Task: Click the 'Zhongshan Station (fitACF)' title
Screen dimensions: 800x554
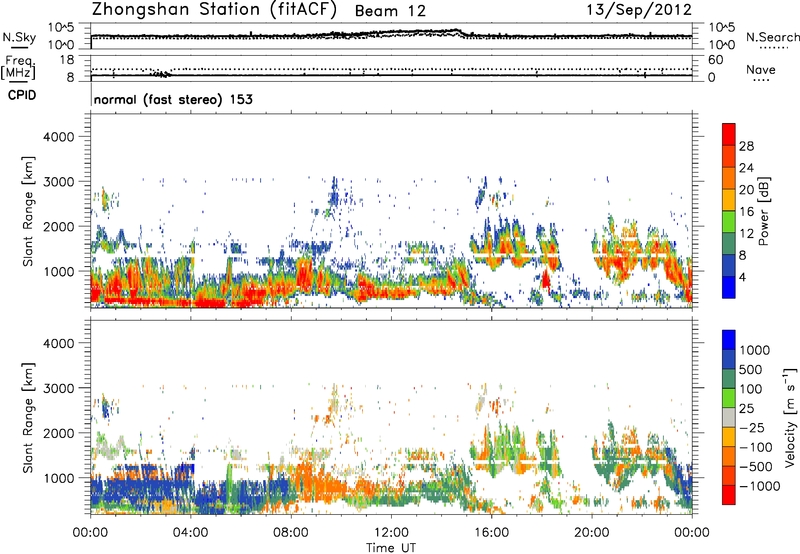Action: point(214,10)
